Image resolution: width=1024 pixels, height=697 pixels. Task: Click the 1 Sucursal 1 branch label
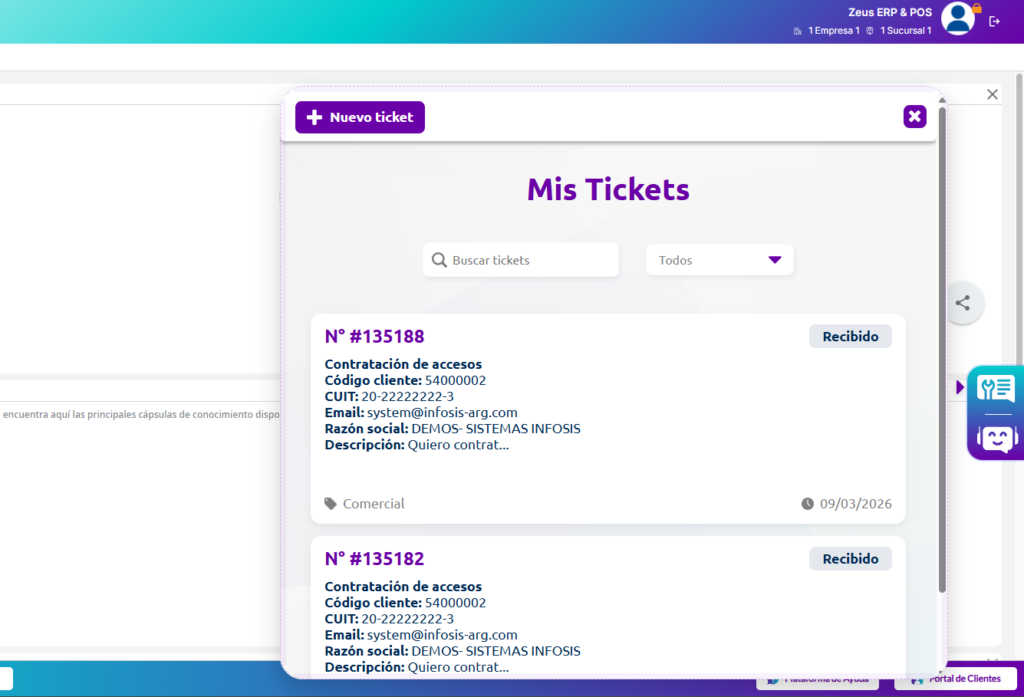pos(905,31)
